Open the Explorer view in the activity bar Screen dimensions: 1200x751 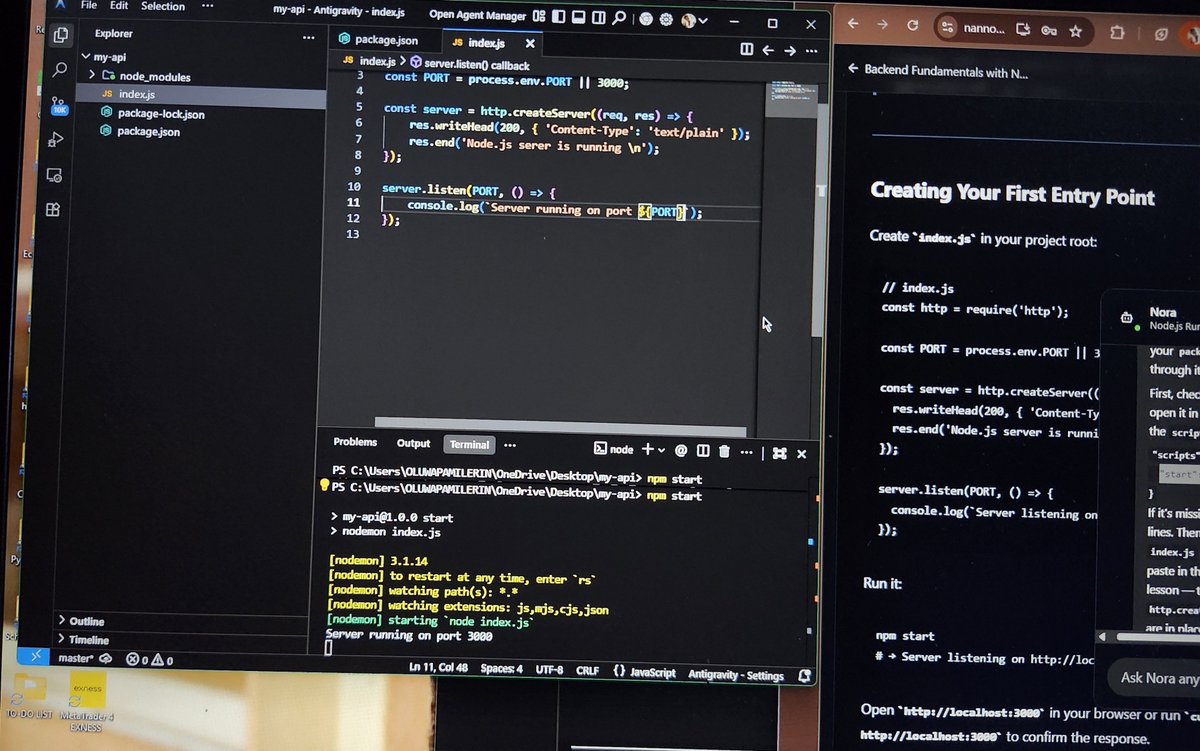(60, 35)
